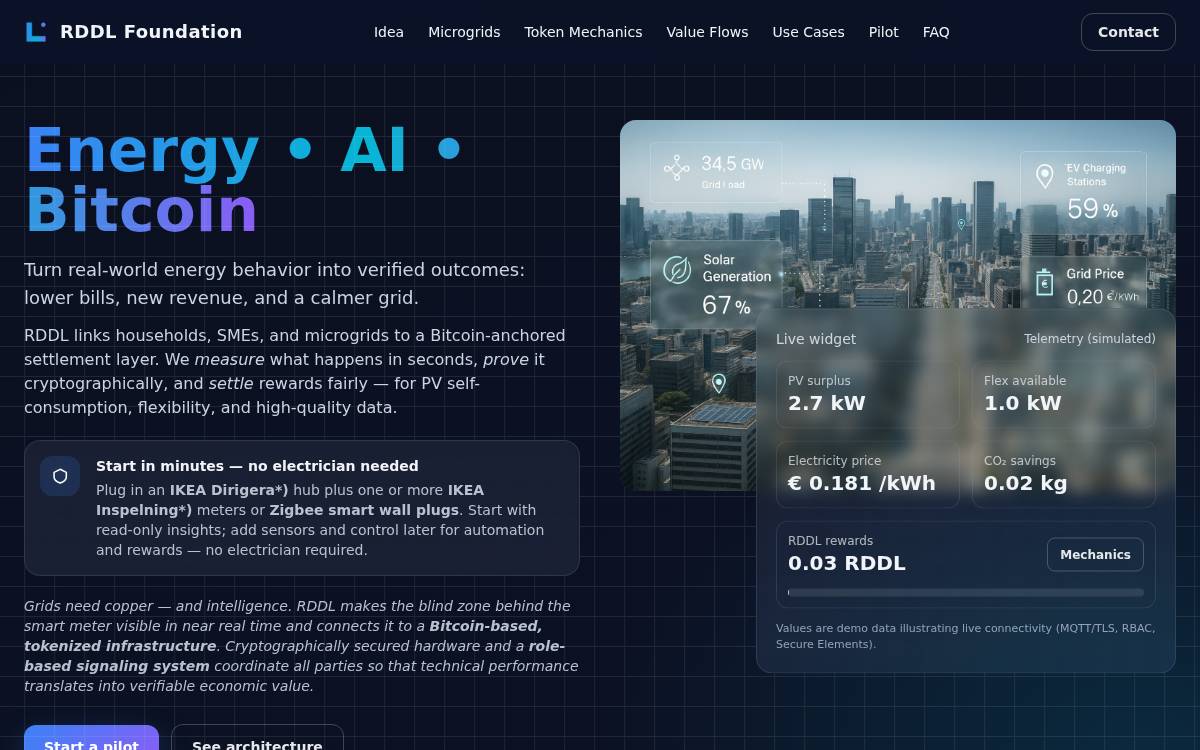Click the bold 'IKEA Dirigera*)' text

pos(229,490)
